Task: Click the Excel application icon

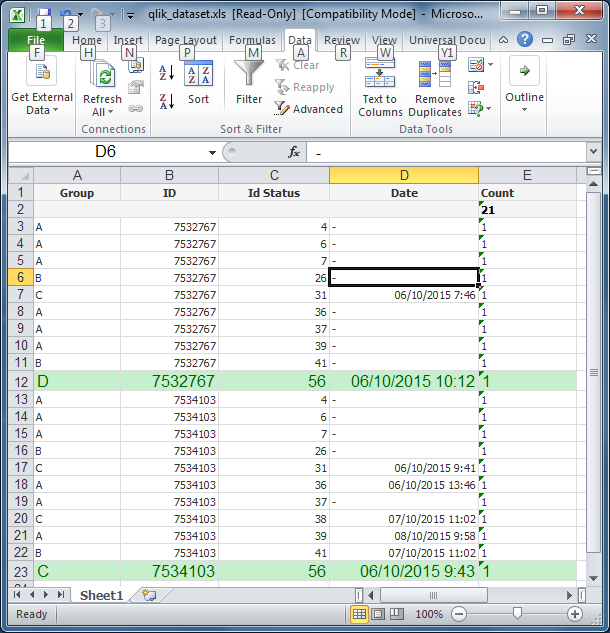Action: coord(17,15)
